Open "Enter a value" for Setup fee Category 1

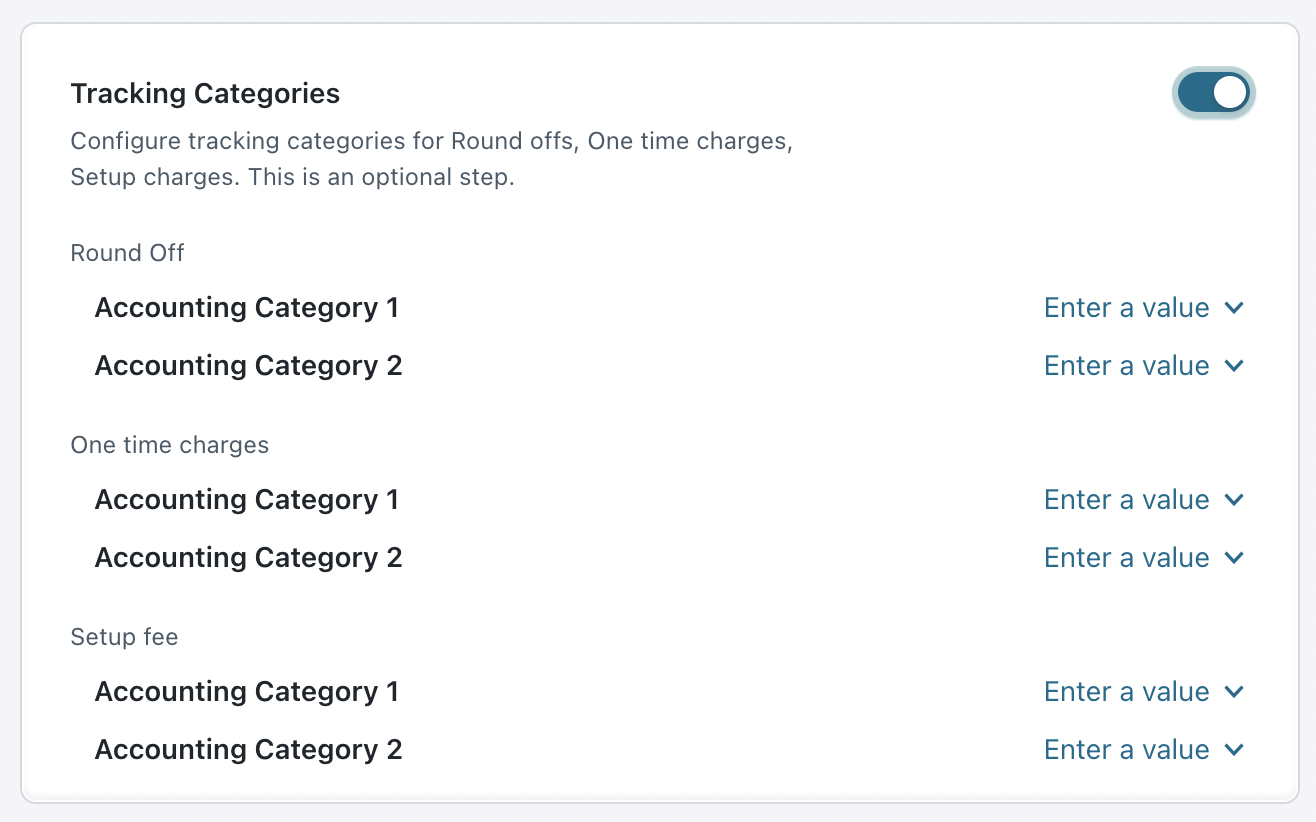point(1126,692)
